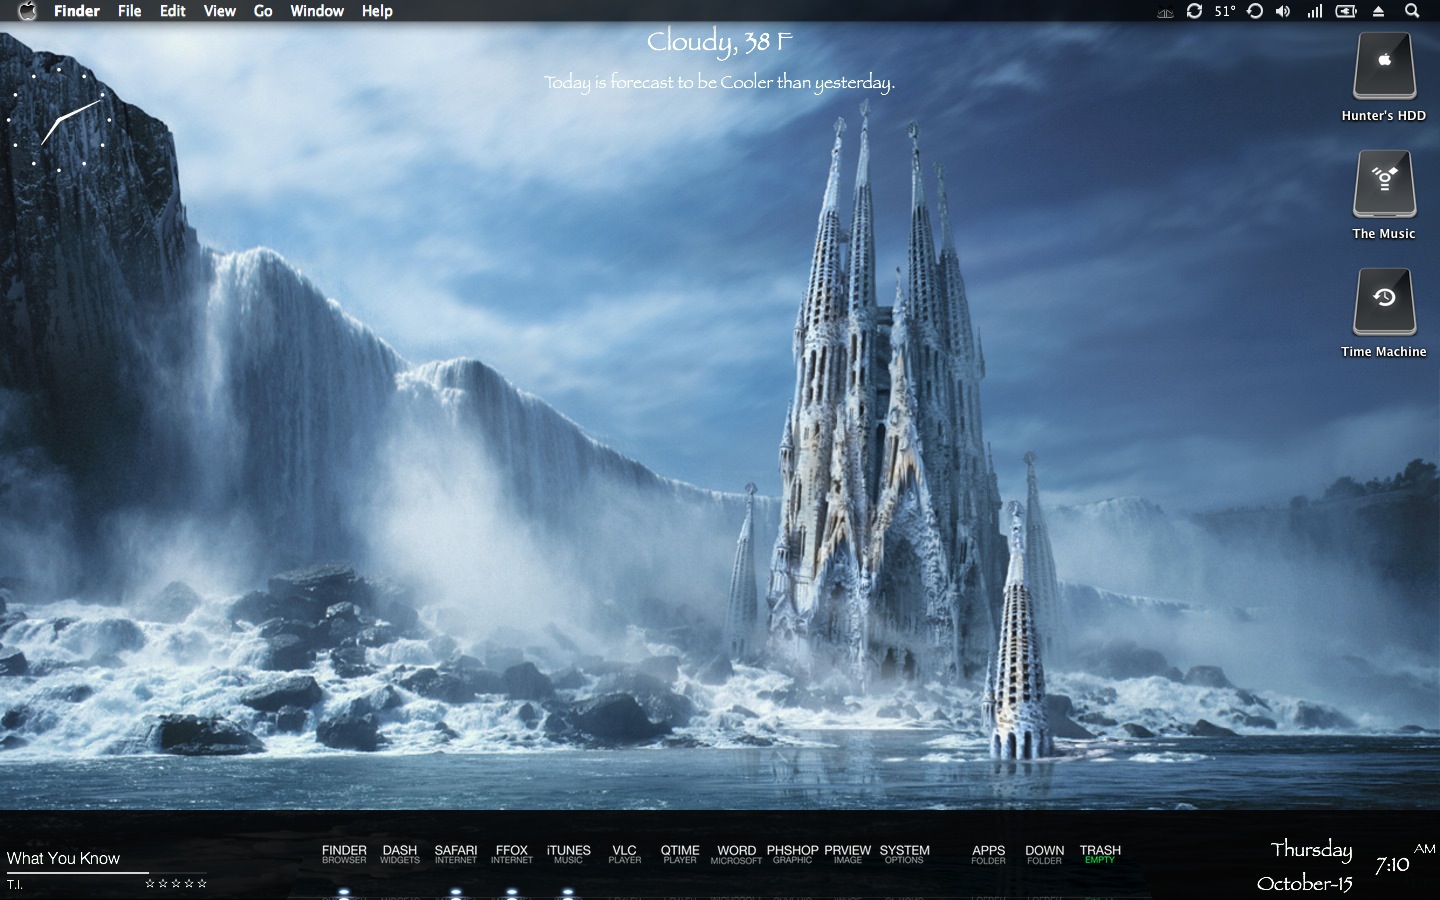Open the Help menu
This screenshot has width=1440, height=900.
click(x=377, y=11)
